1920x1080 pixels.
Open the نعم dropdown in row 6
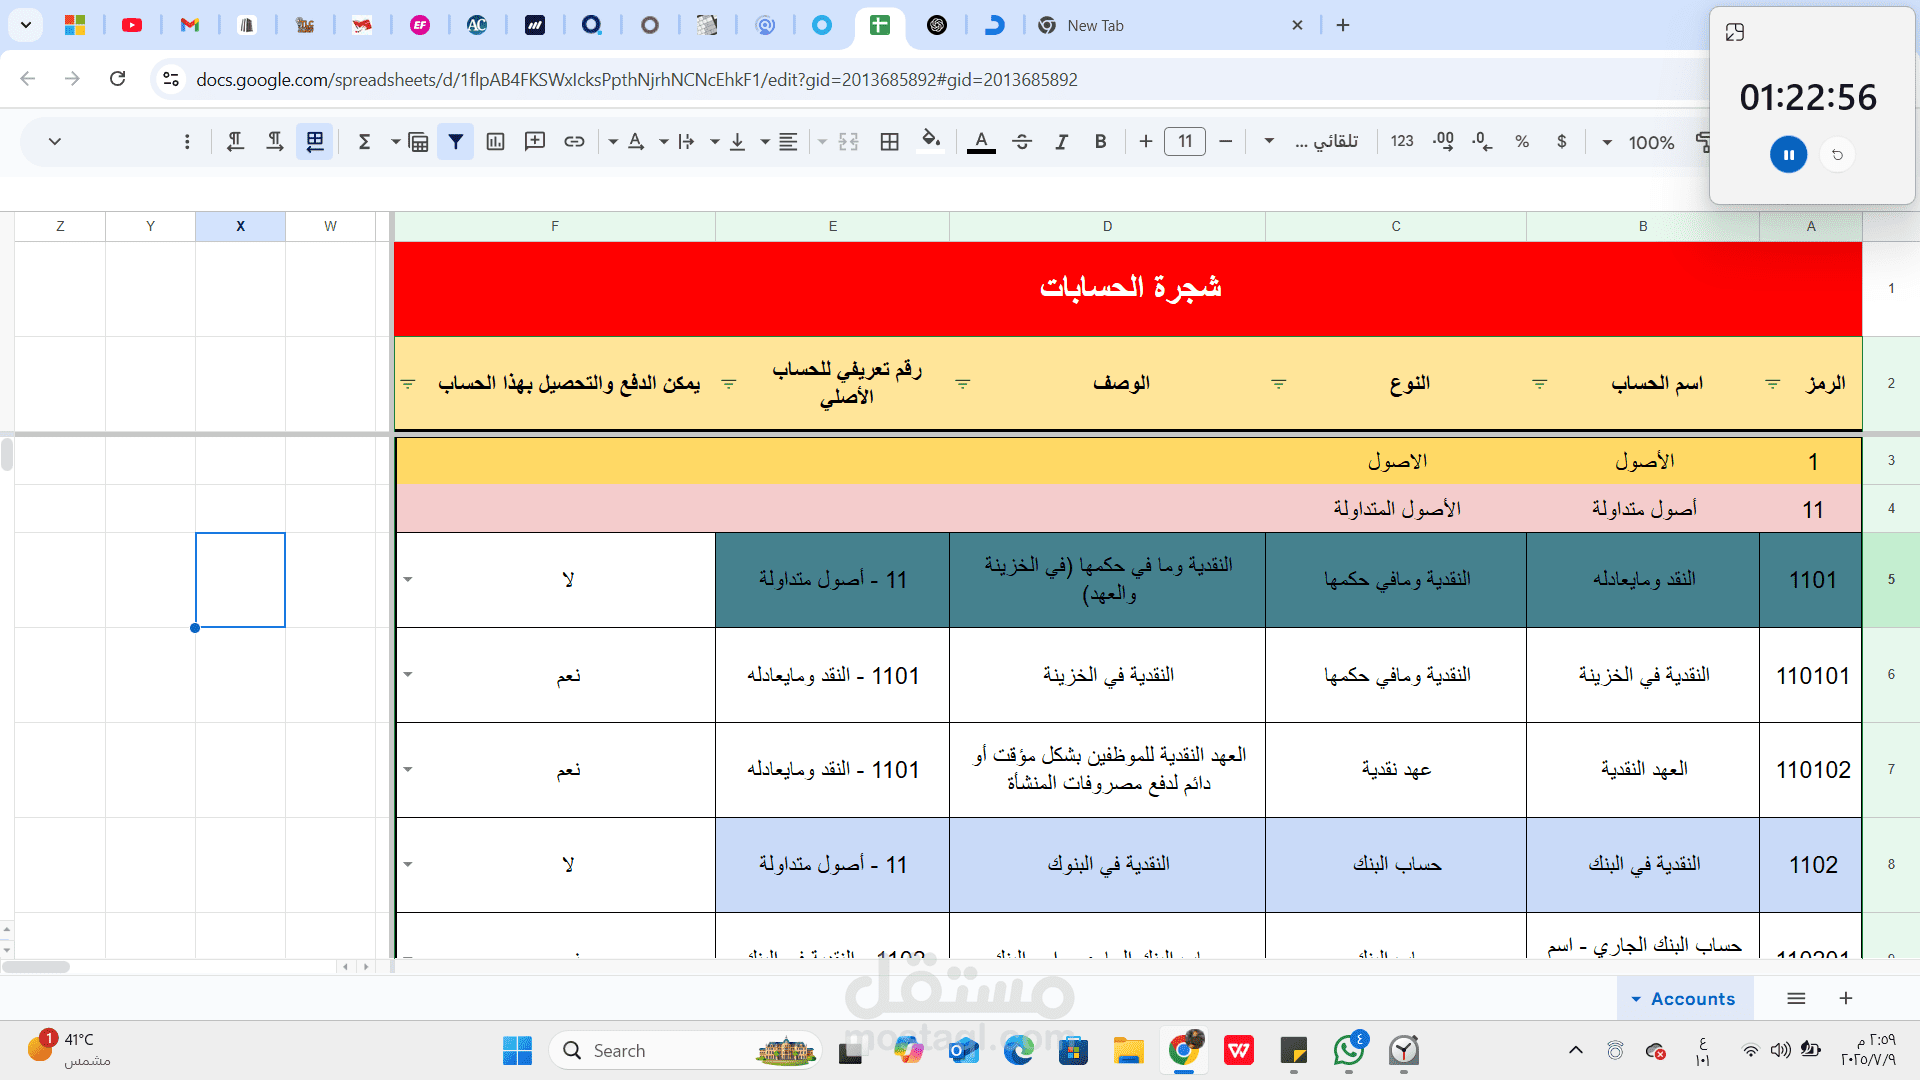[x=407, y=675]
